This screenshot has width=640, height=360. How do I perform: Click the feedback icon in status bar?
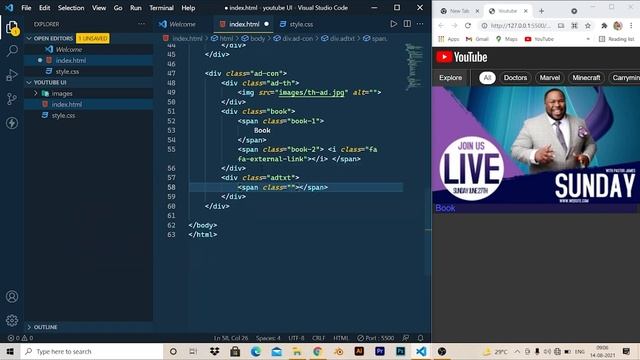pyautogui.click(x=406, y=338)
